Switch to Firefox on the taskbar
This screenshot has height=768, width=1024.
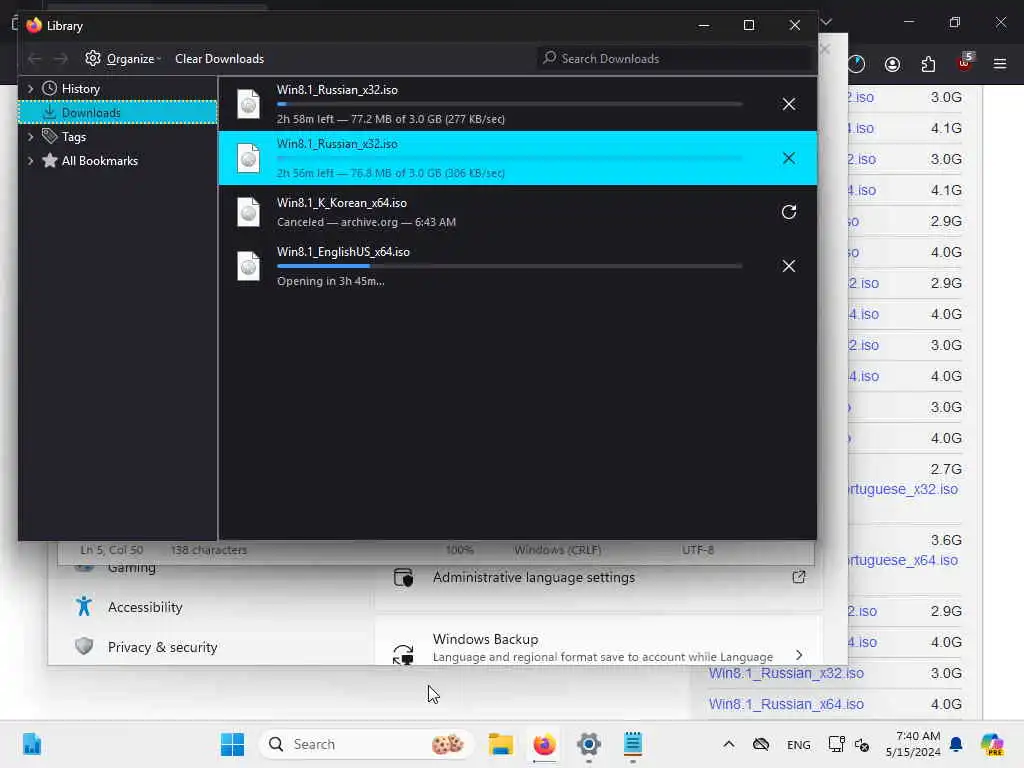(544, 744)
